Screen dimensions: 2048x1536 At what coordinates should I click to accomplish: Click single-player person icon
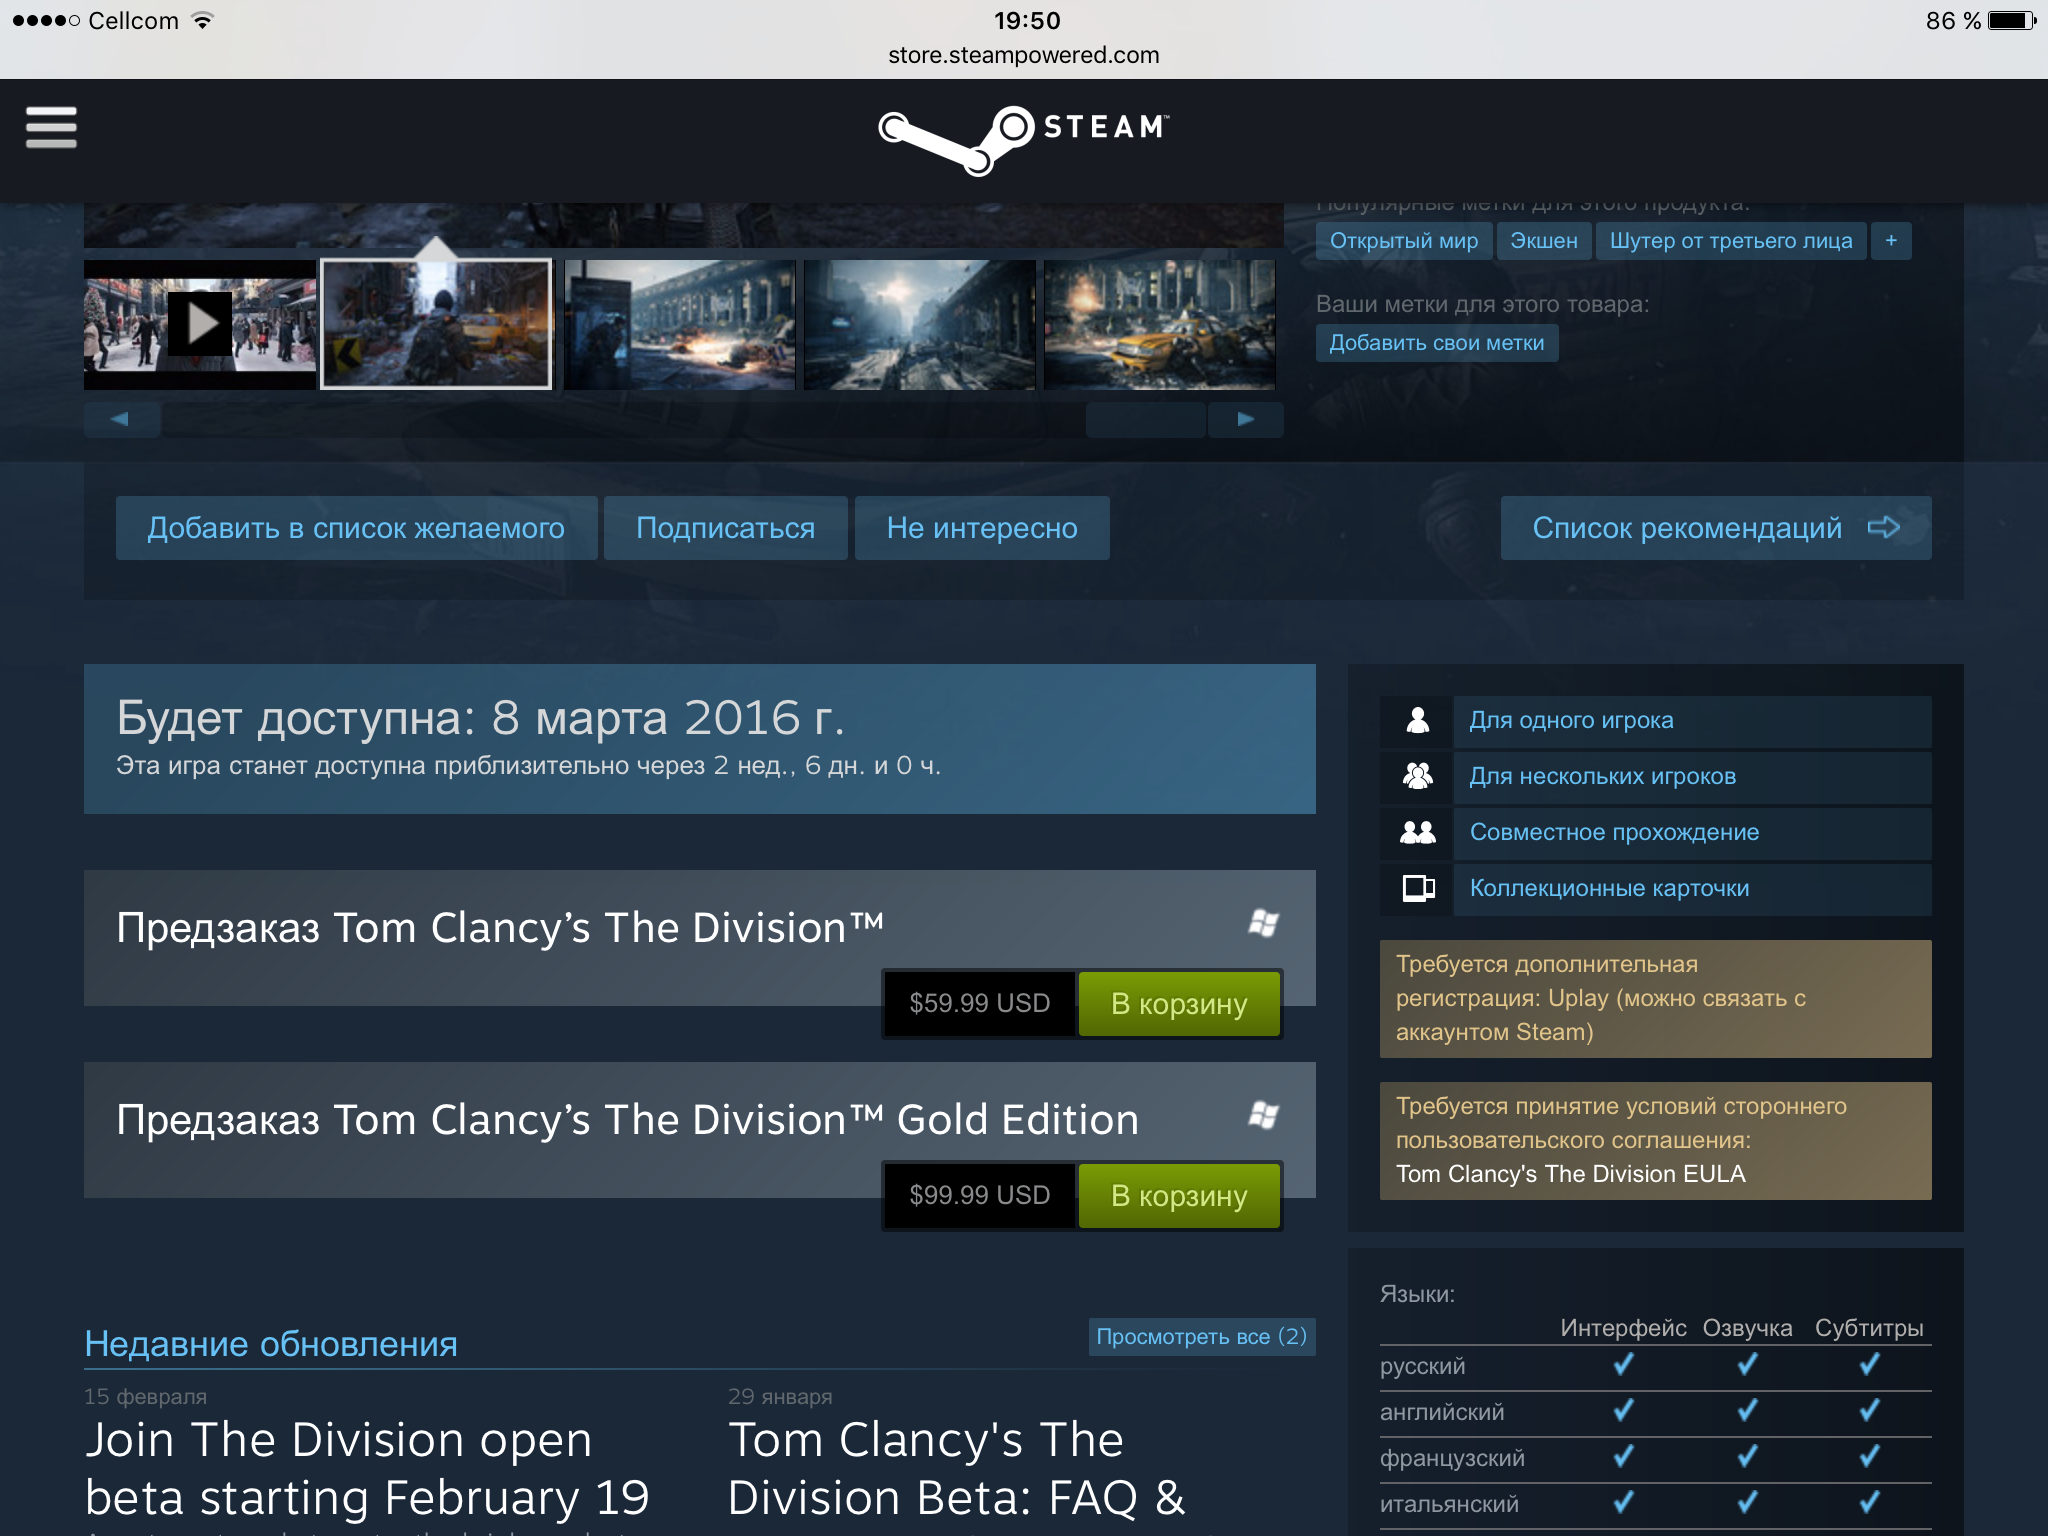pos(1417,720)
